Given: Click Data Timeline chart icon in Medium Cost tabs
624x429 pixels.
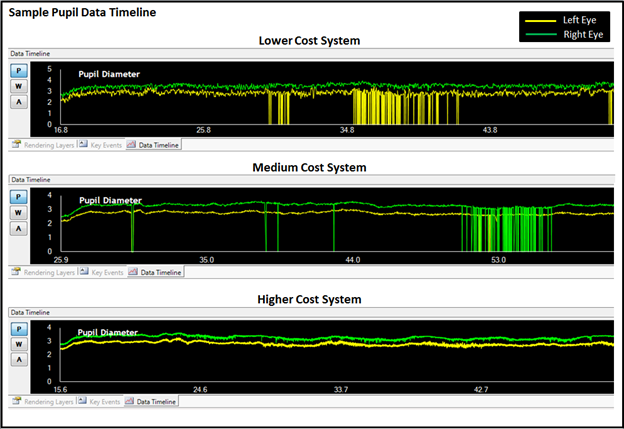Looking at the screenshot, I should 133,272.
